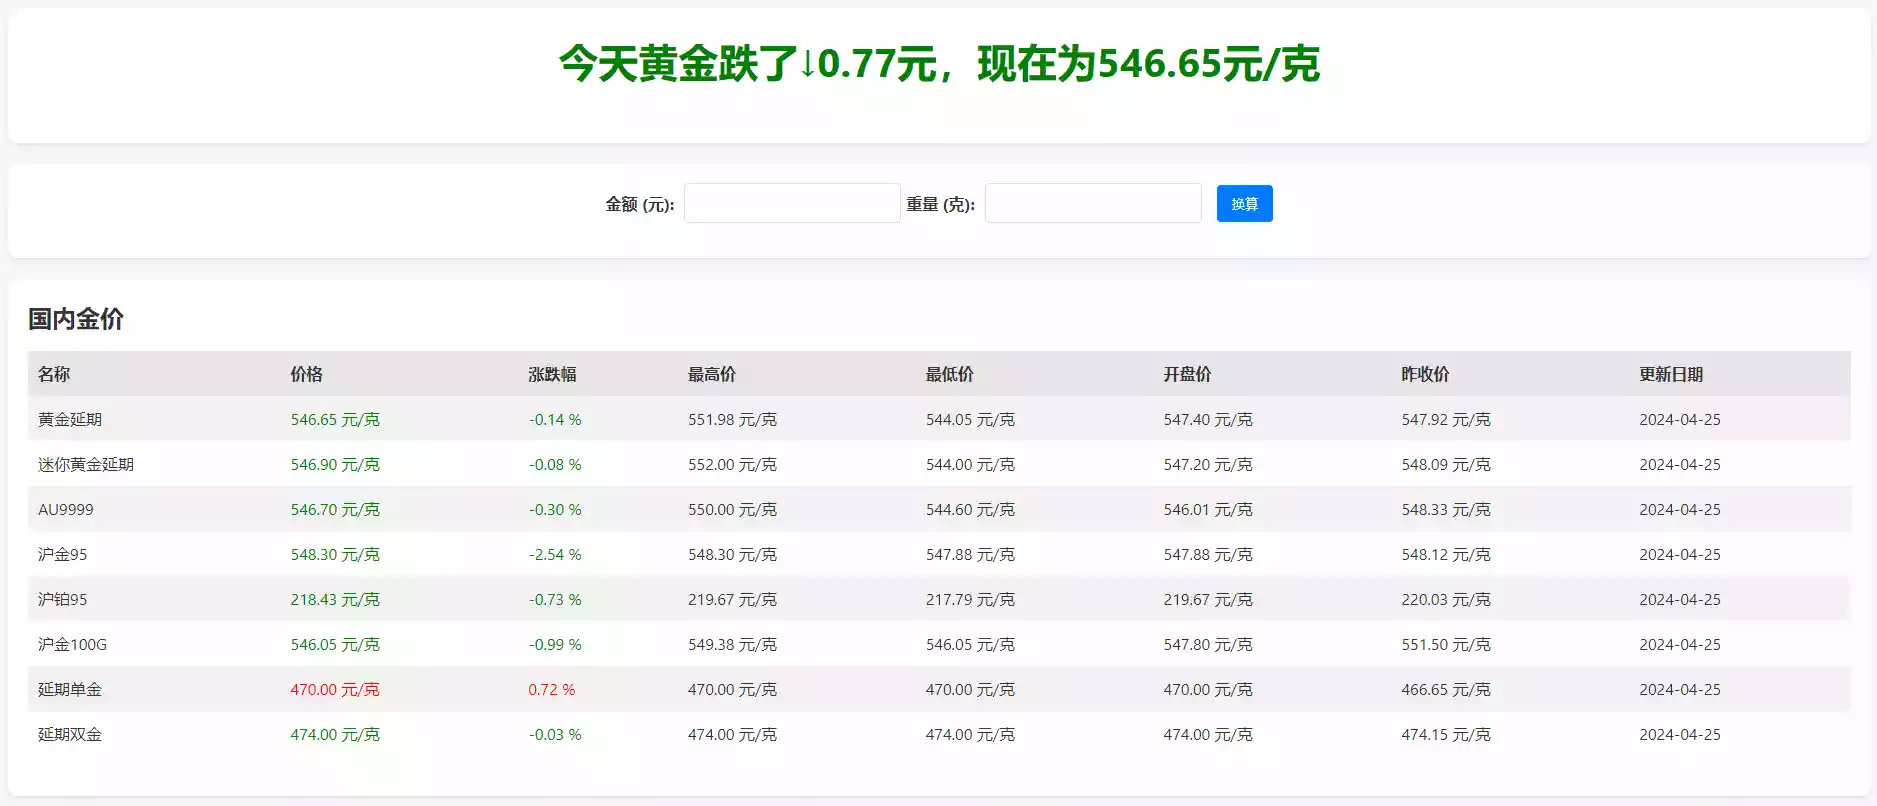1877x806 pixels.
Task: Click previous close 466.65 元/克
Action: 1446,689
